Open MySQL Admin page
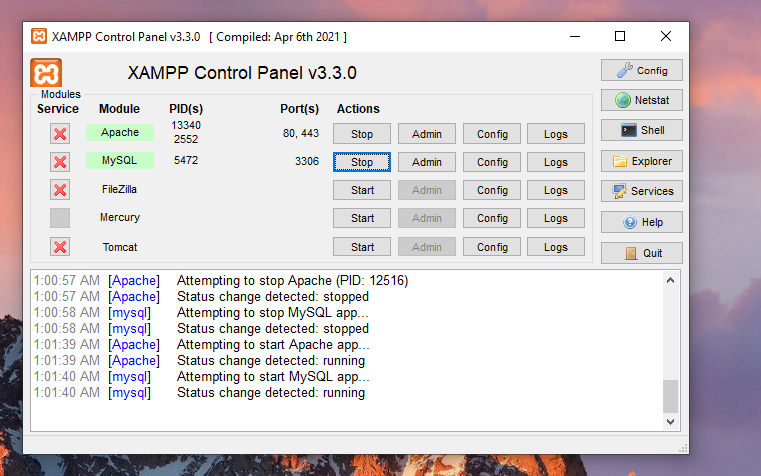This screenshot has height=476, width=761. tap(427, 162)
